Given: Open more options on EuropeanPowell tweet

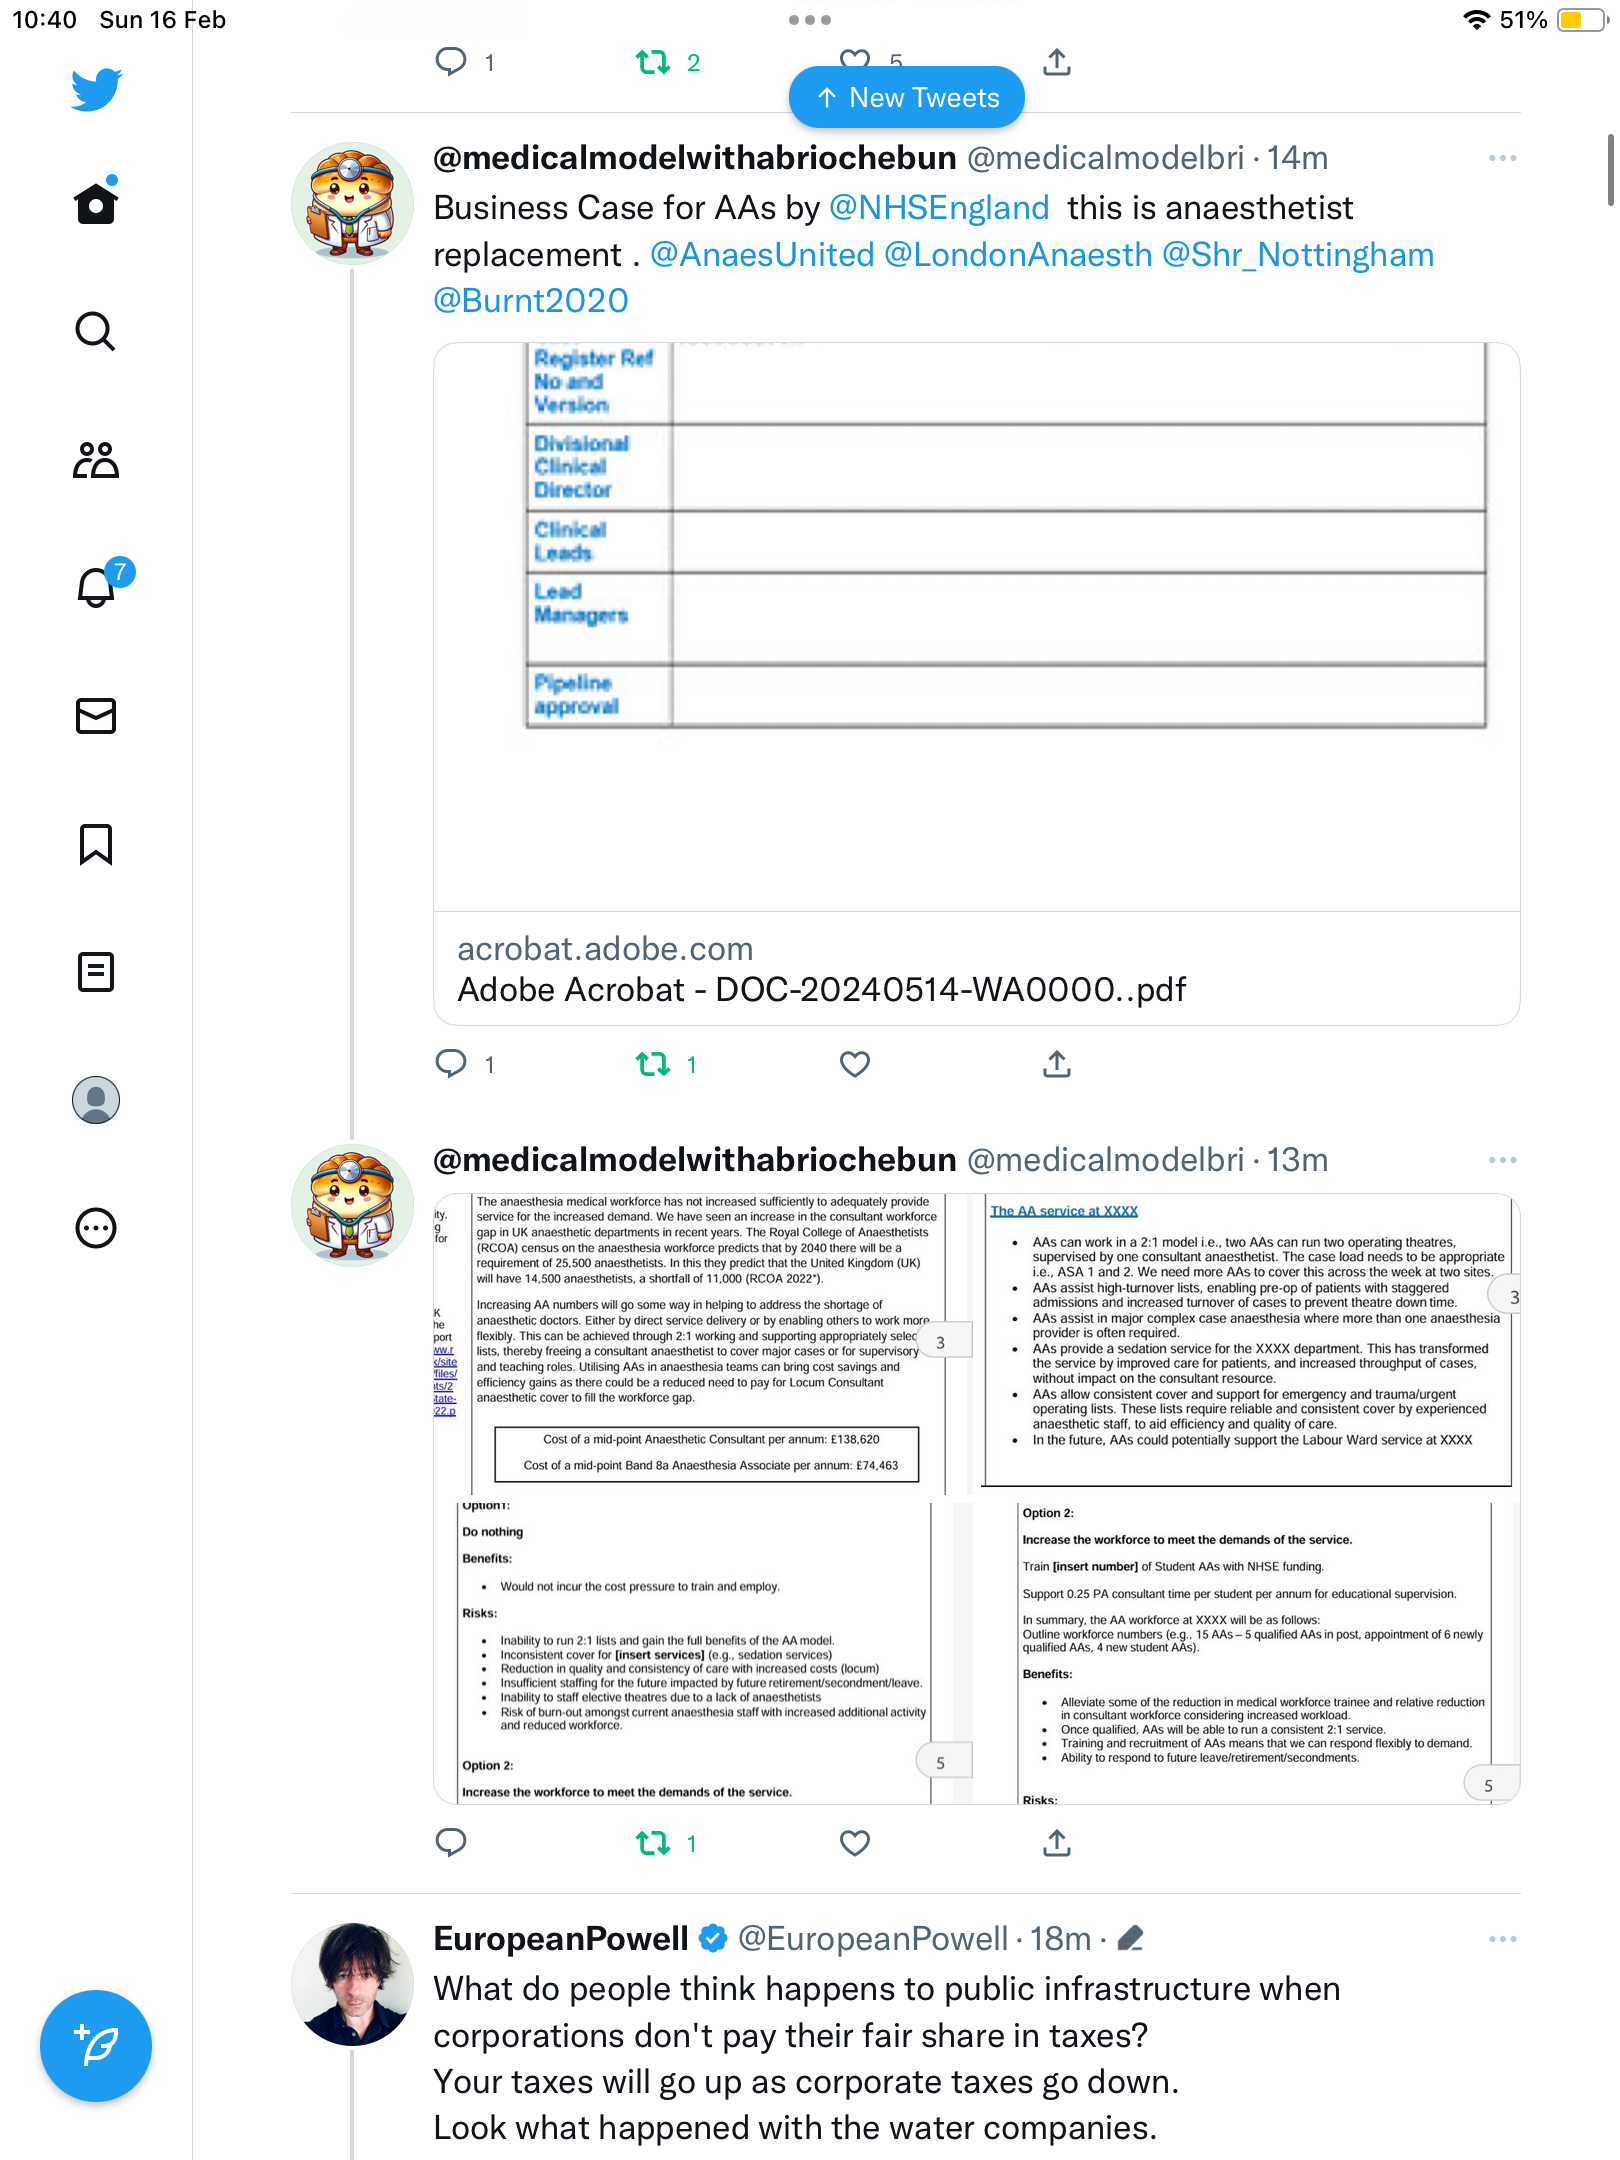Looking at the screenshot, I should point(1502,1939).
